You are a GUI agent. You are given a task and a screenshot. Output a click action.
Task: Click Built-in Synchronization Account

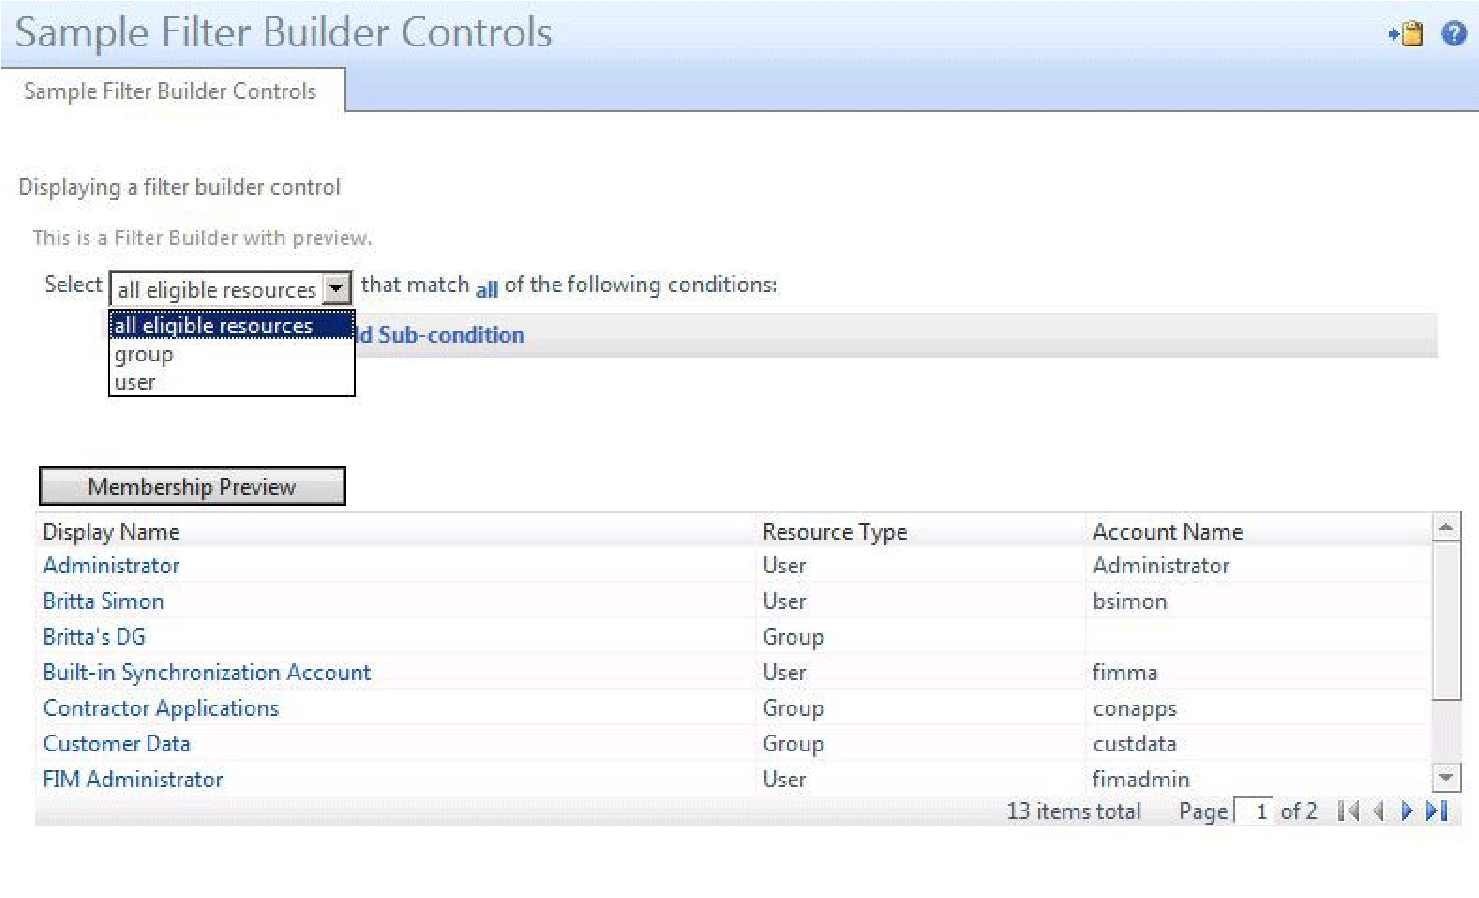coord(206,672)
